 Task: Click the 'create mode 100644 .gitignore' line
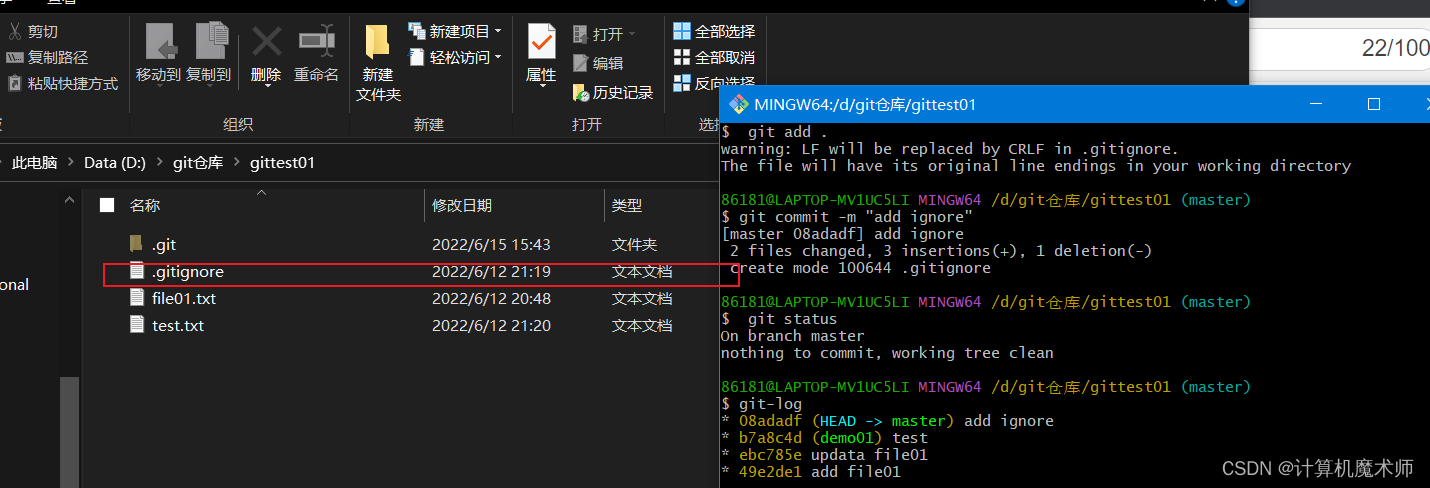tap(859, 268)
